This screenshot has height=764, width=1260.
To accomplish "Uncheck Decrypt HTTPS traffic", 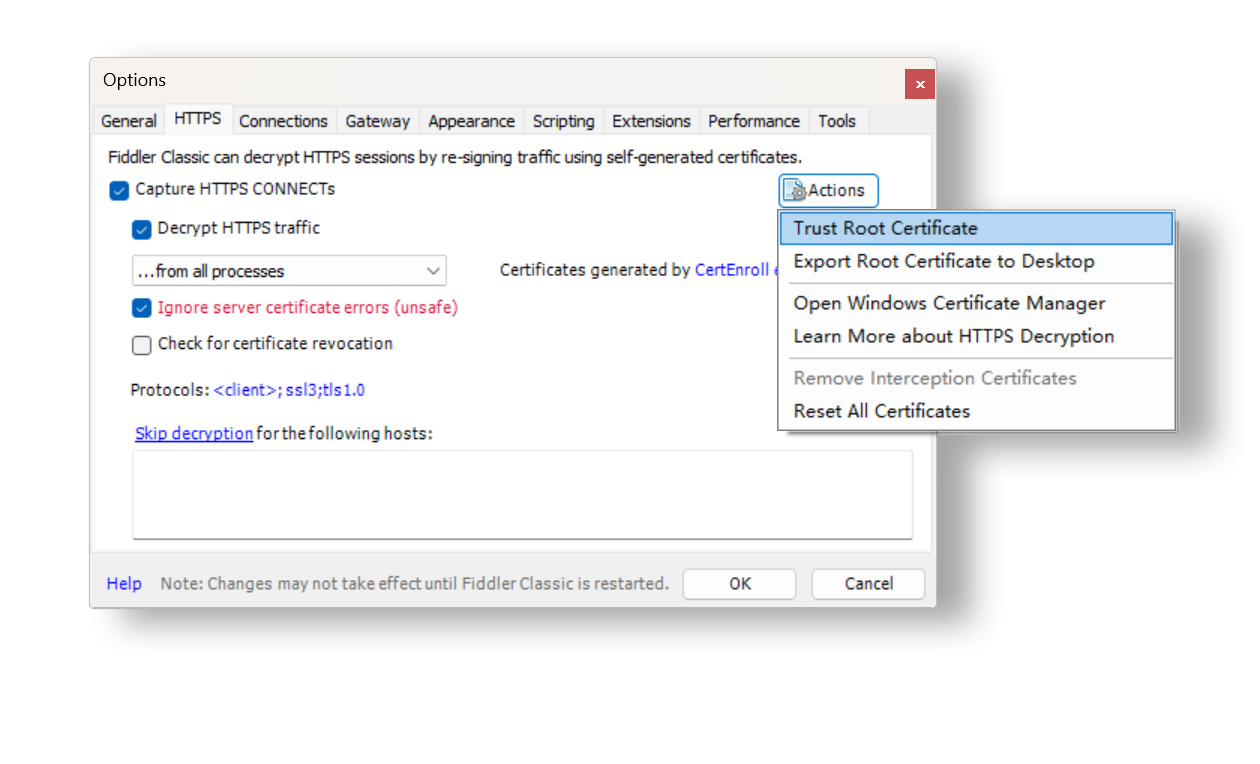I will click(x=141, y=229).
